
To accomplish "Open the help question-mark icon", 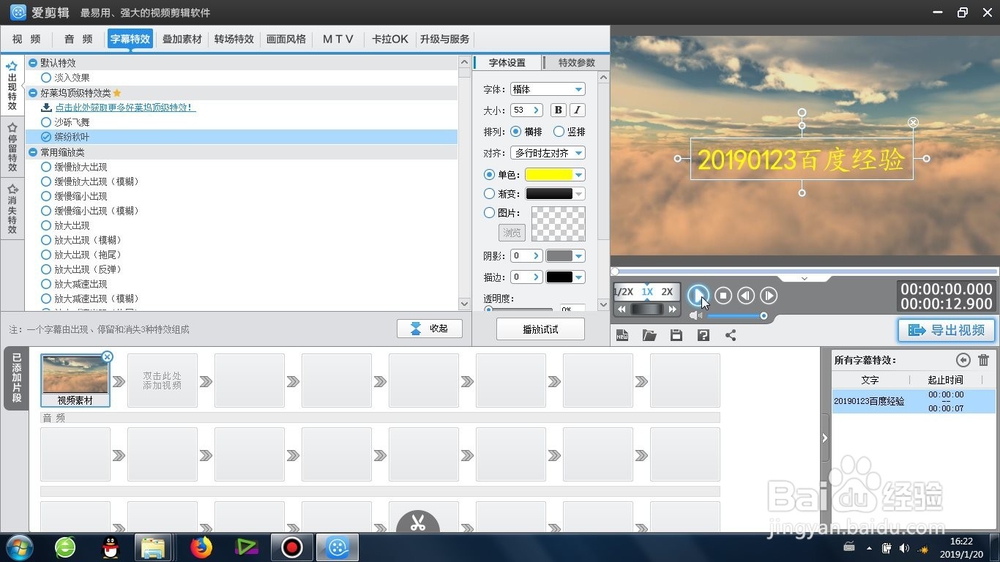I will click(703, 336).
